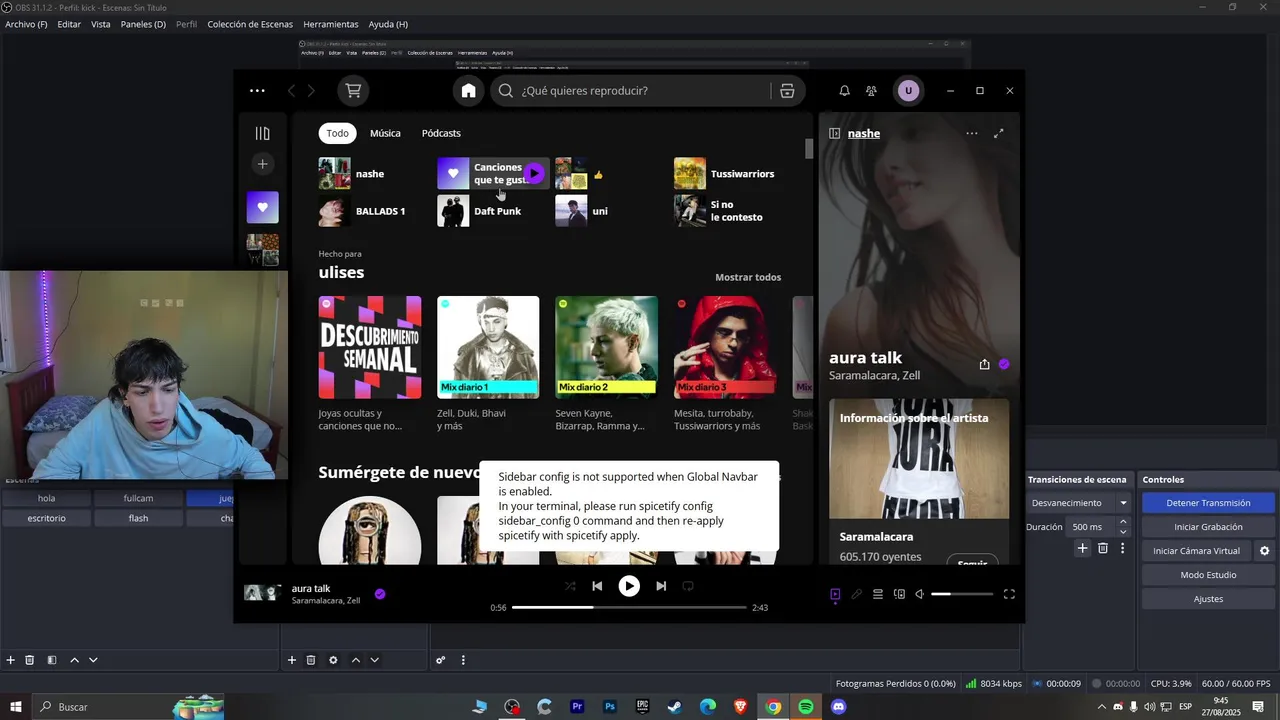Viewport: 1280px width, 720px height.
Task: Open OBS Ajustes button
Action: (1208, 599)
